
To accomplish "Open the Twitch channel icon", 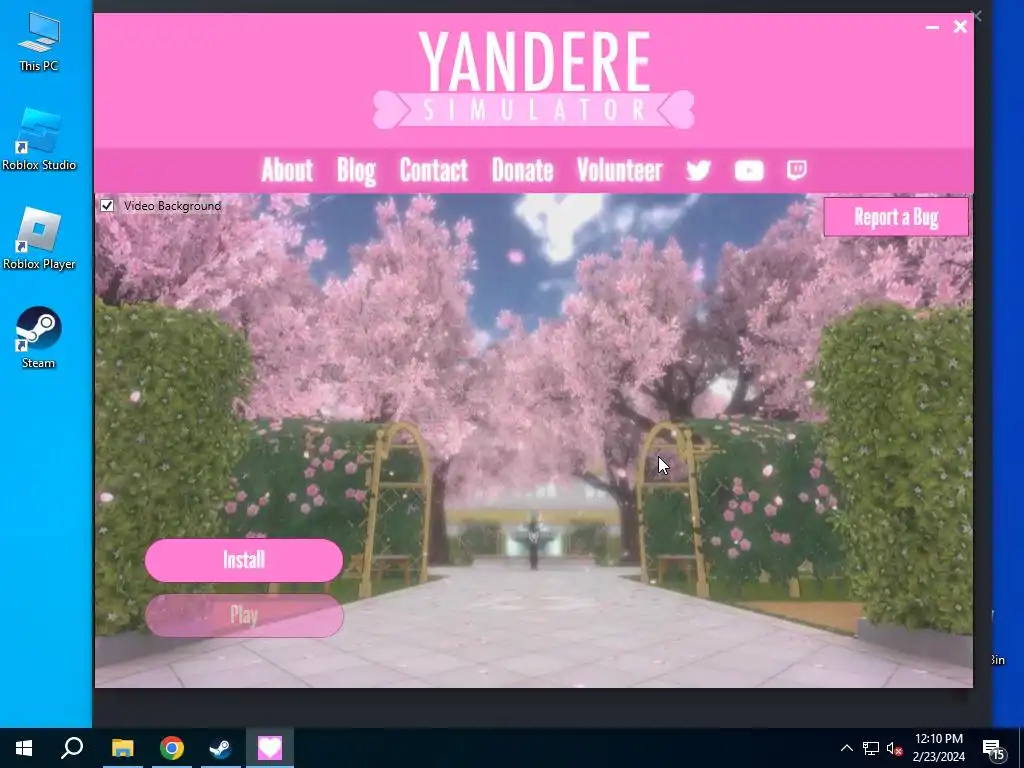I will pos(797,170).
